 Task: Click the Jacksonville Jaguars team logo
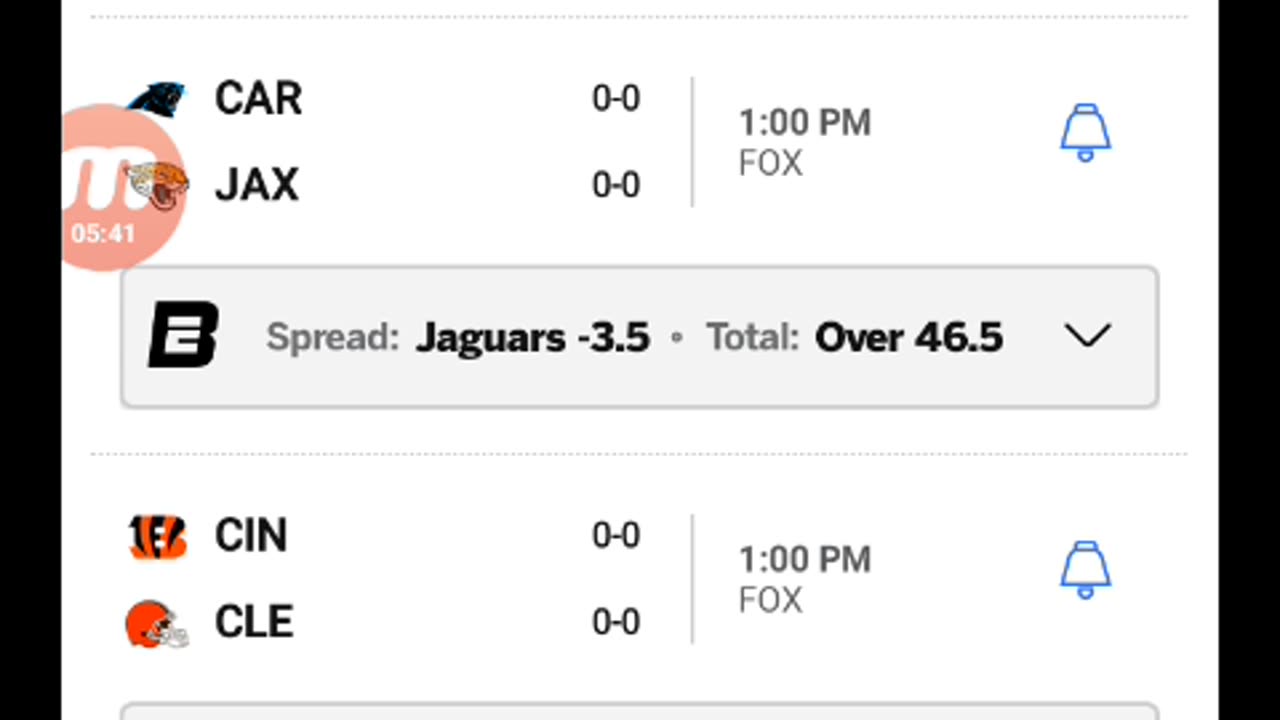pos(160,186)
